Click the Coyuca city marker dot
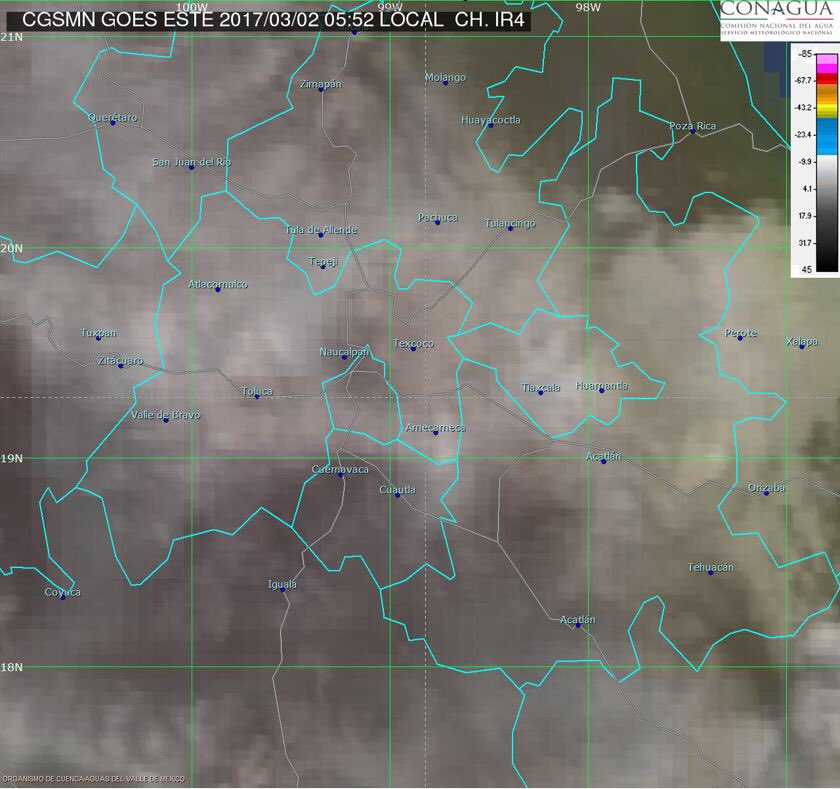Viewport: 840px width, 789px height. pos(63,597)
